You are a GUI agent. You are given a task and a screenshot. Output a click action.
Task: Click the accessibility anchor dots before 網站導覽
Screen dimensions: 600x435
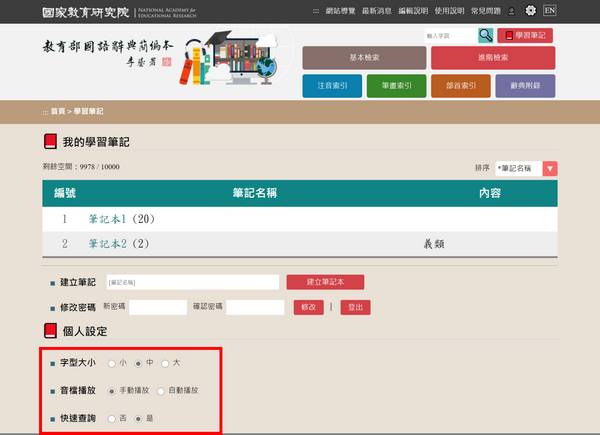(x=316, y=11)
